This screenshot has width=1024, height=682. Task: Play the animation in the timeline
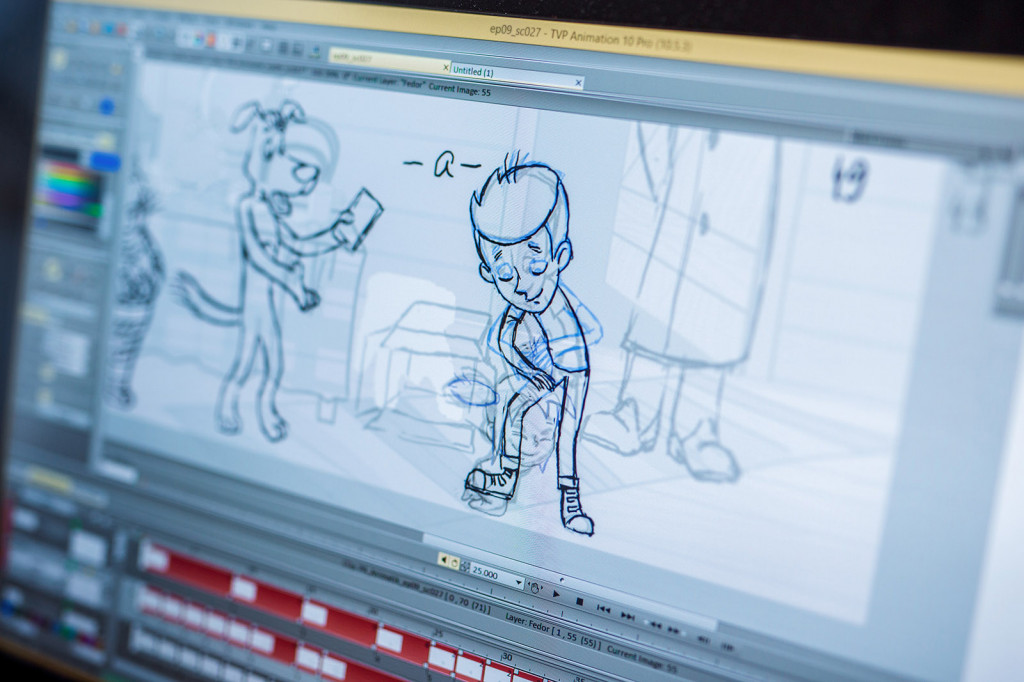pyautogui.click(x=556, y=594)
